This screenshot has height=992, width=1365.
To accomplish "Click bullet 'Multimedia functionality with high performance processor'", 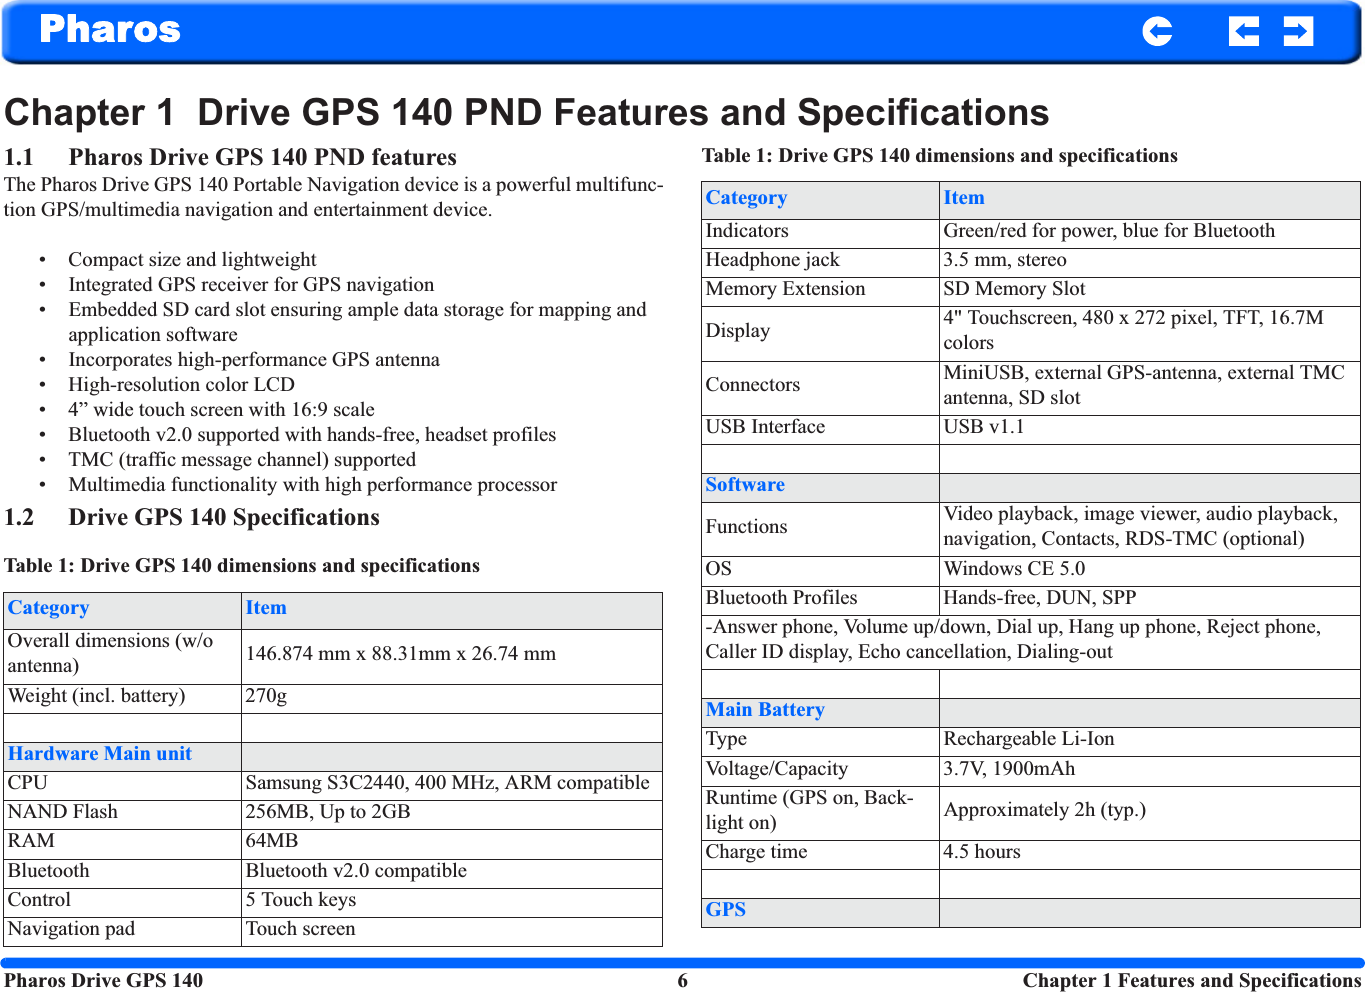I will point(313,485).
